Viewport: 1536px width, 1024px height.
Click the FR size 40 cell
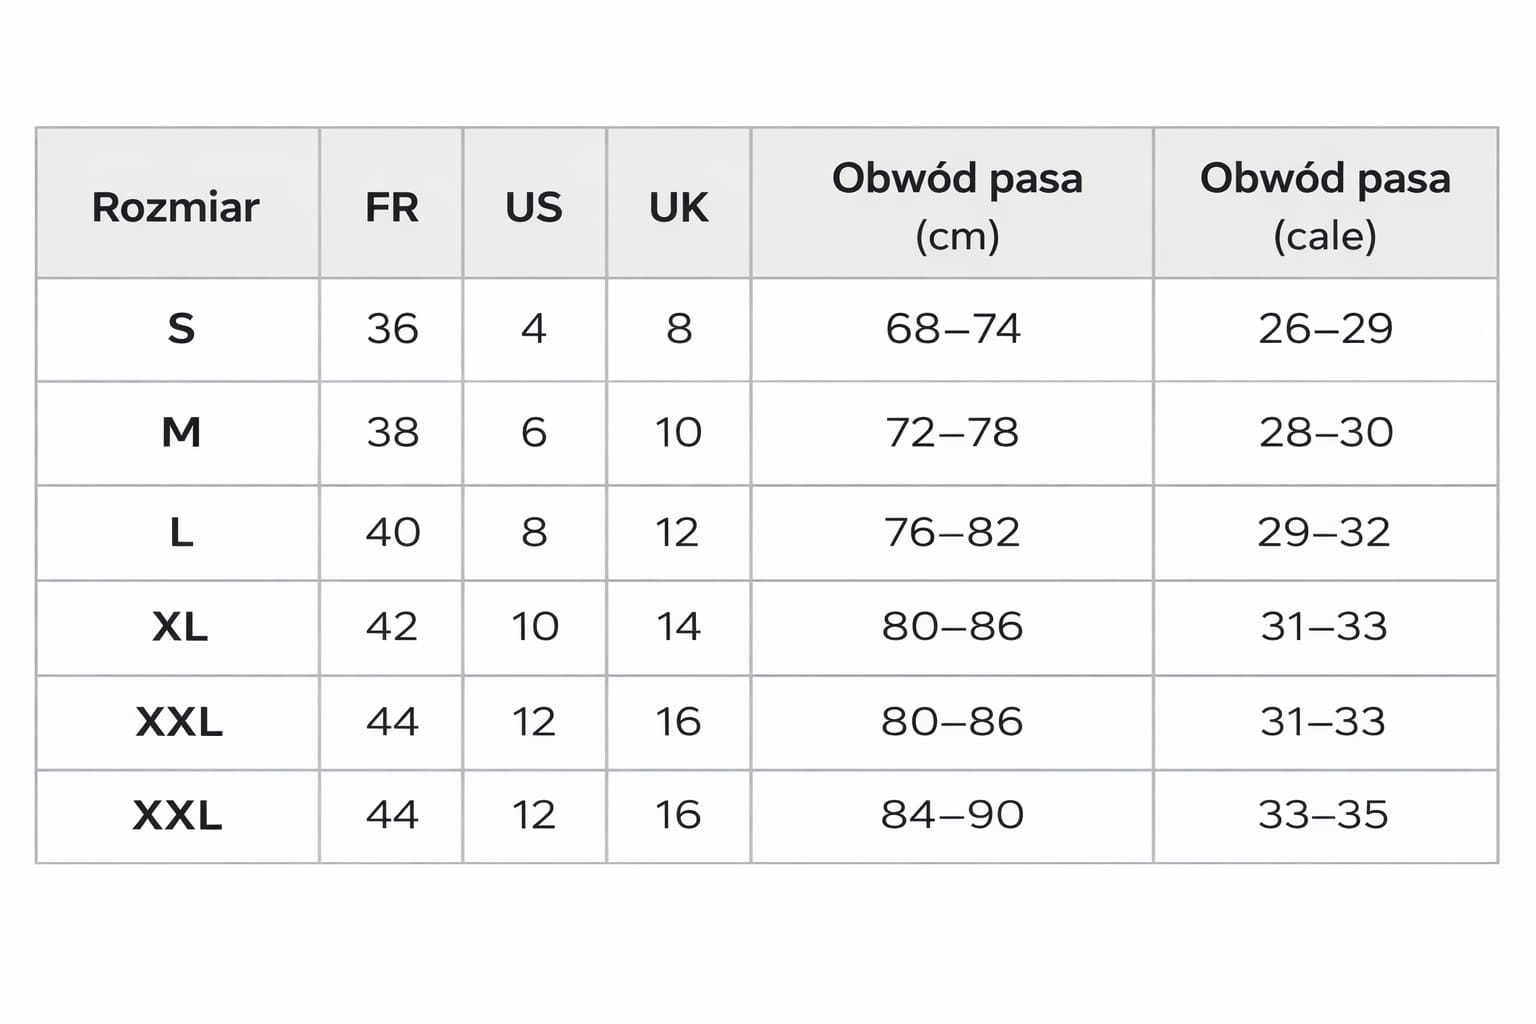(392, 532)
